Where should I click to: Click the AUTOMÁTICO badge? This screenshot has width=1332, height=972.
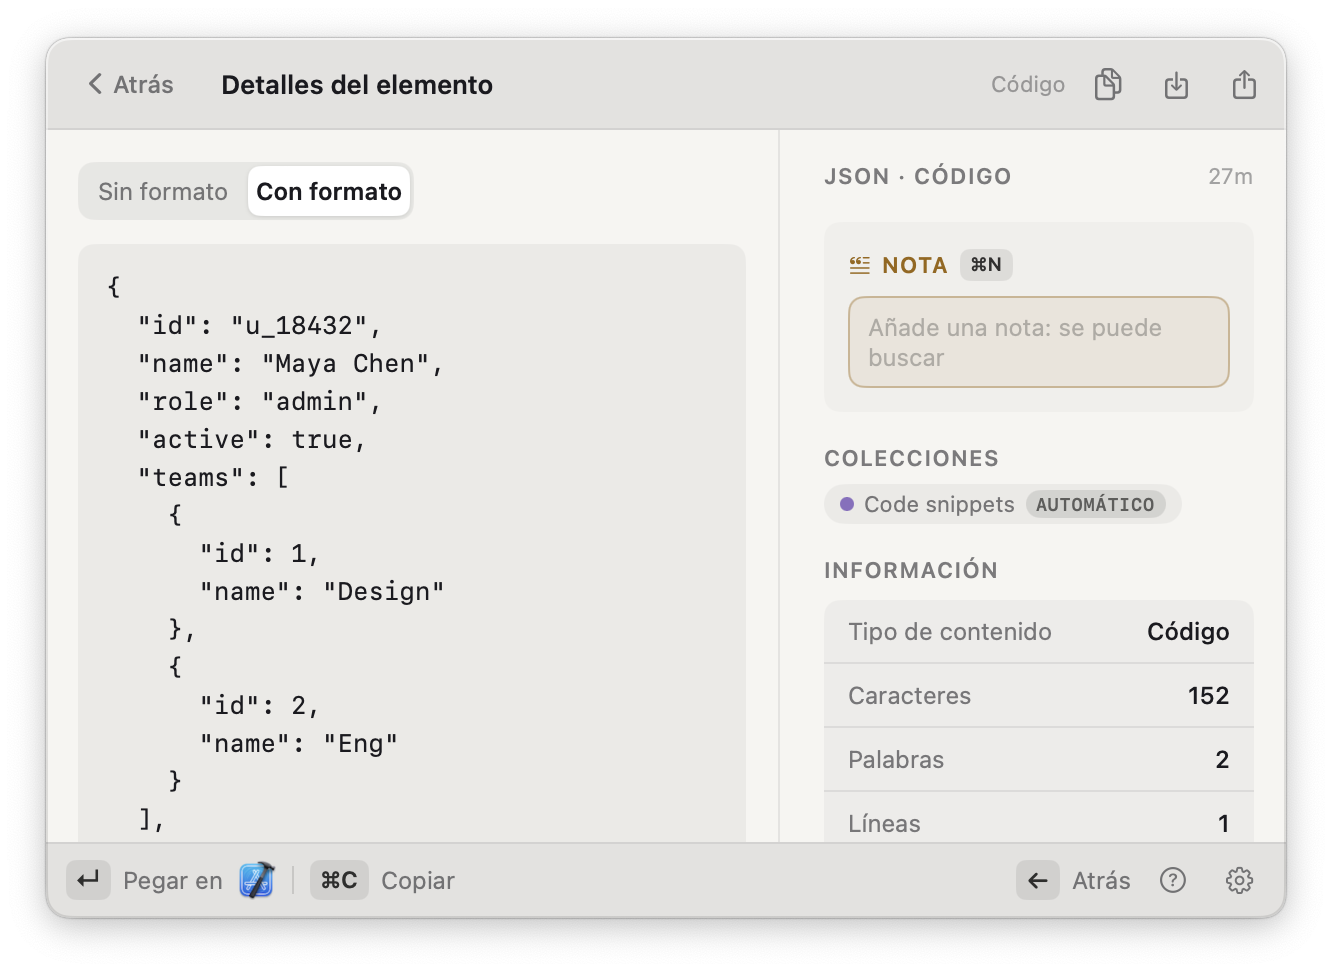(1095, 505)
